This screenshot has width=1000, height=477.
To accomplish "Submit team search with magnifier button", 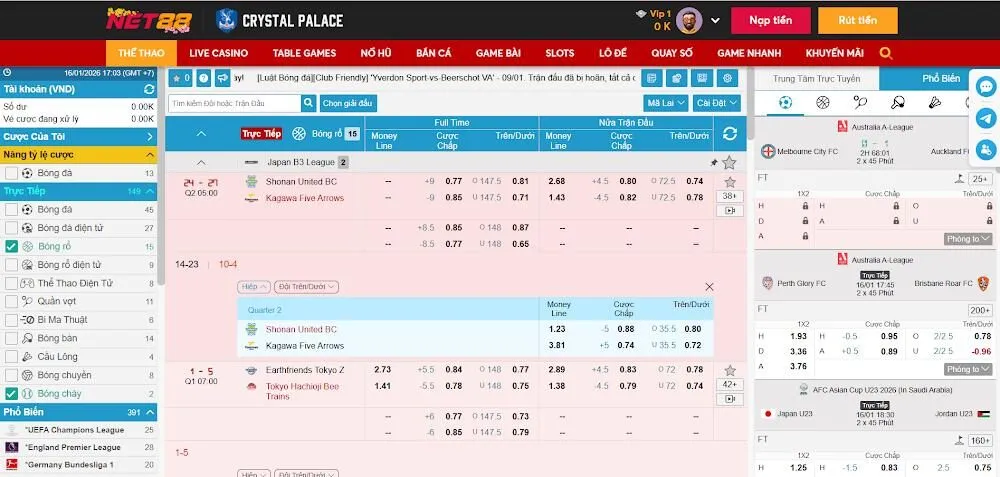I will pos(309,103).
